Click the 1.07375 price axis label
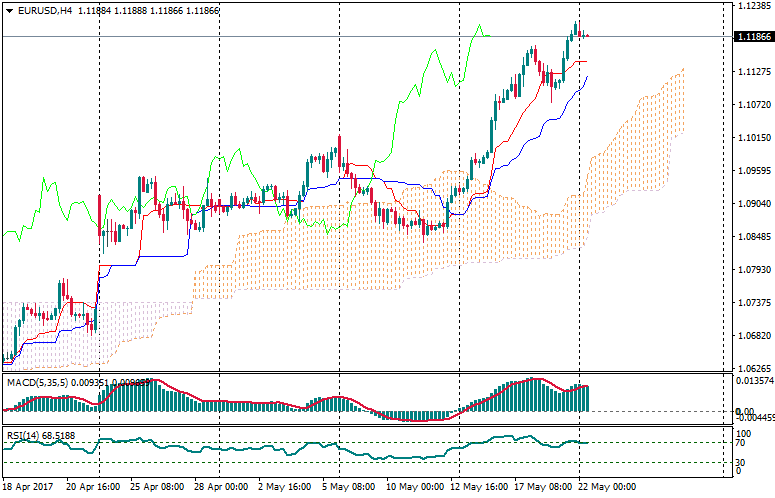Viewport: 775px width, 498px height. coord(752,303)
